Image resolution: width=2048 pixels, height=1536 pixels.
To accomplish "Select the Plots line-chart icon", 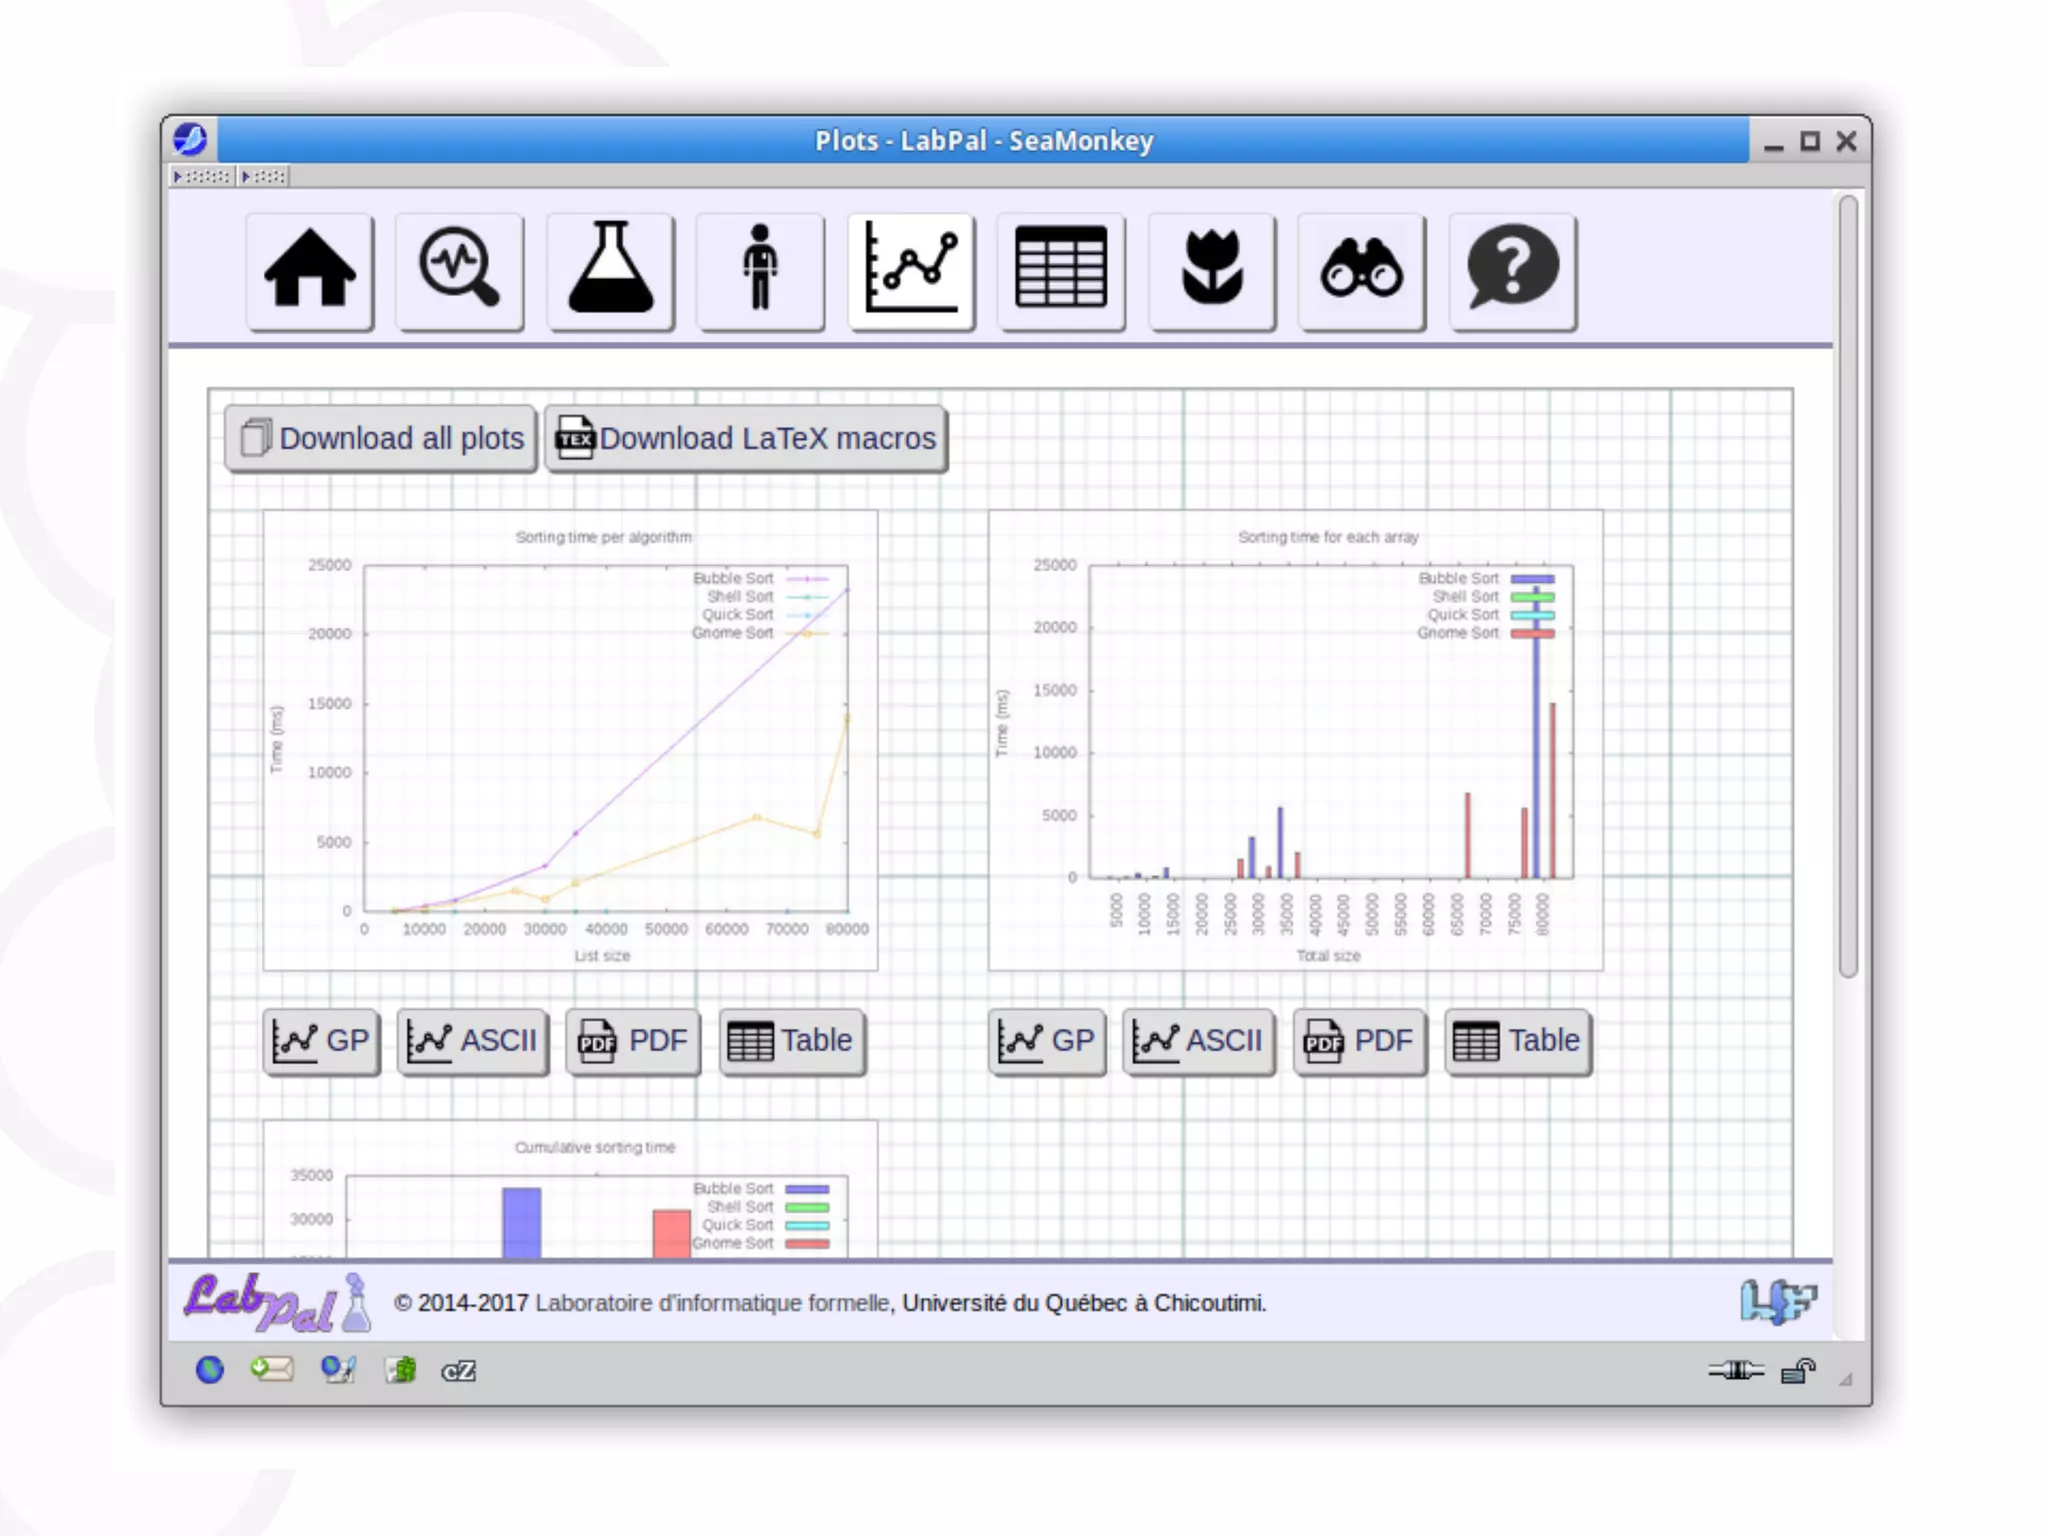I will pos(911,270).
